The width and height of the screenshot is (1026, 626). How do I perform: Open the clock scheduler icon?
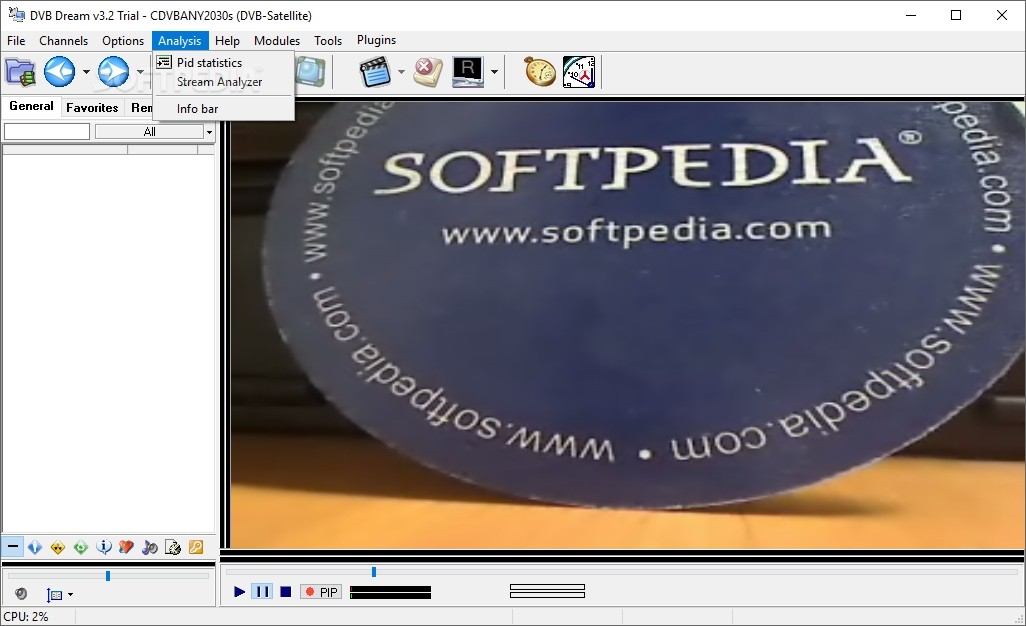(579, 72)
